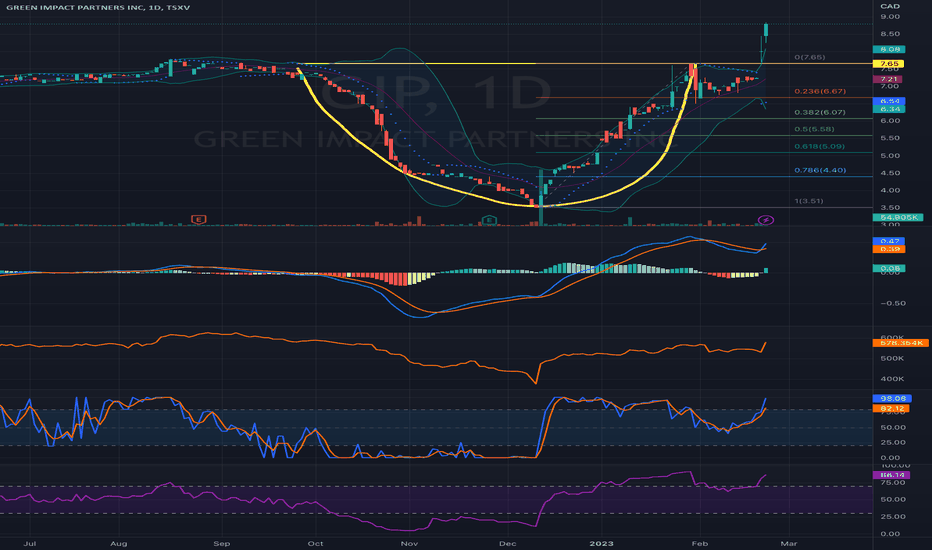
Task: Click the teal 6.34 price label
Action: pos(889,109)
